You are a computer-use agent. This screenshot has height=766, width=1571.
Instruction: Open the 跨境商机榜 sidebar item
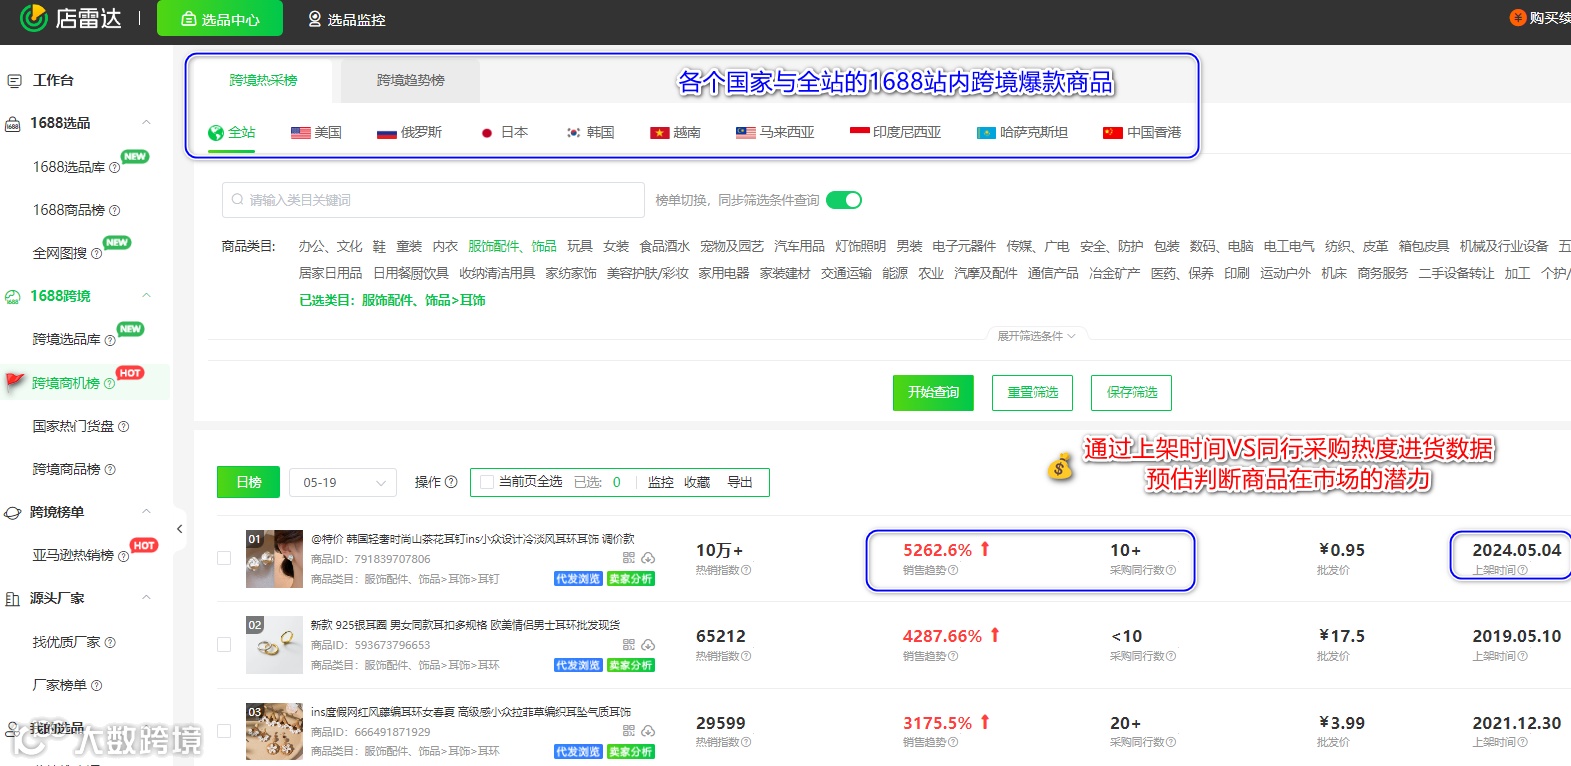pos(66,383)
